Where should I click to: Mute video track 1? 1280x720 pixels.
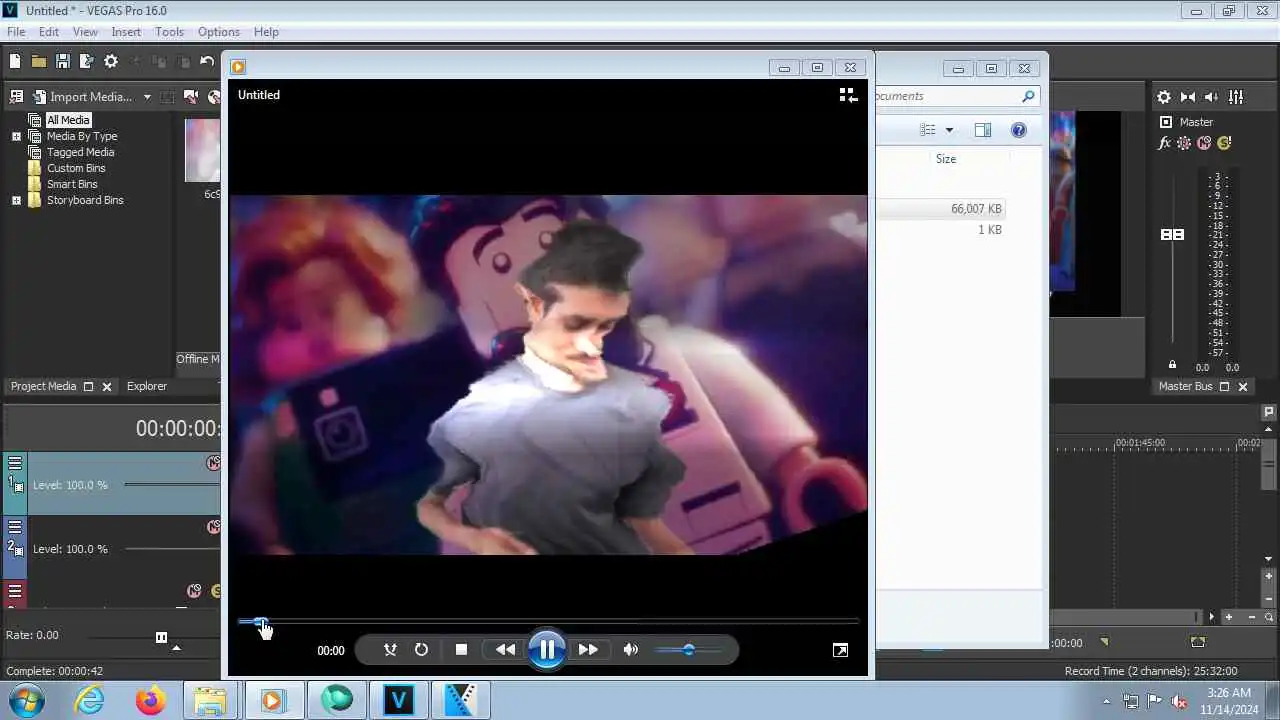(x=213, y=463)
